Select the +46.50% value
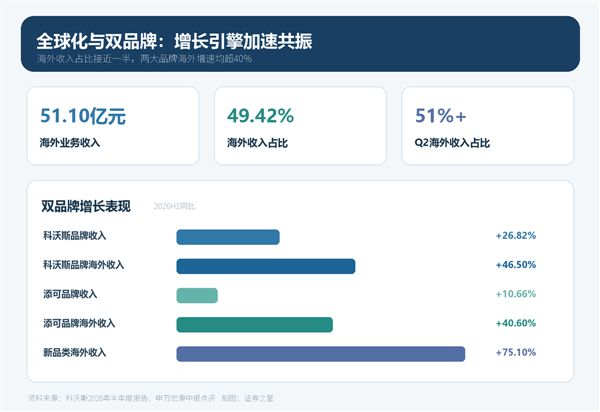Viewport: 600px width, 412px height. [516, 265]
